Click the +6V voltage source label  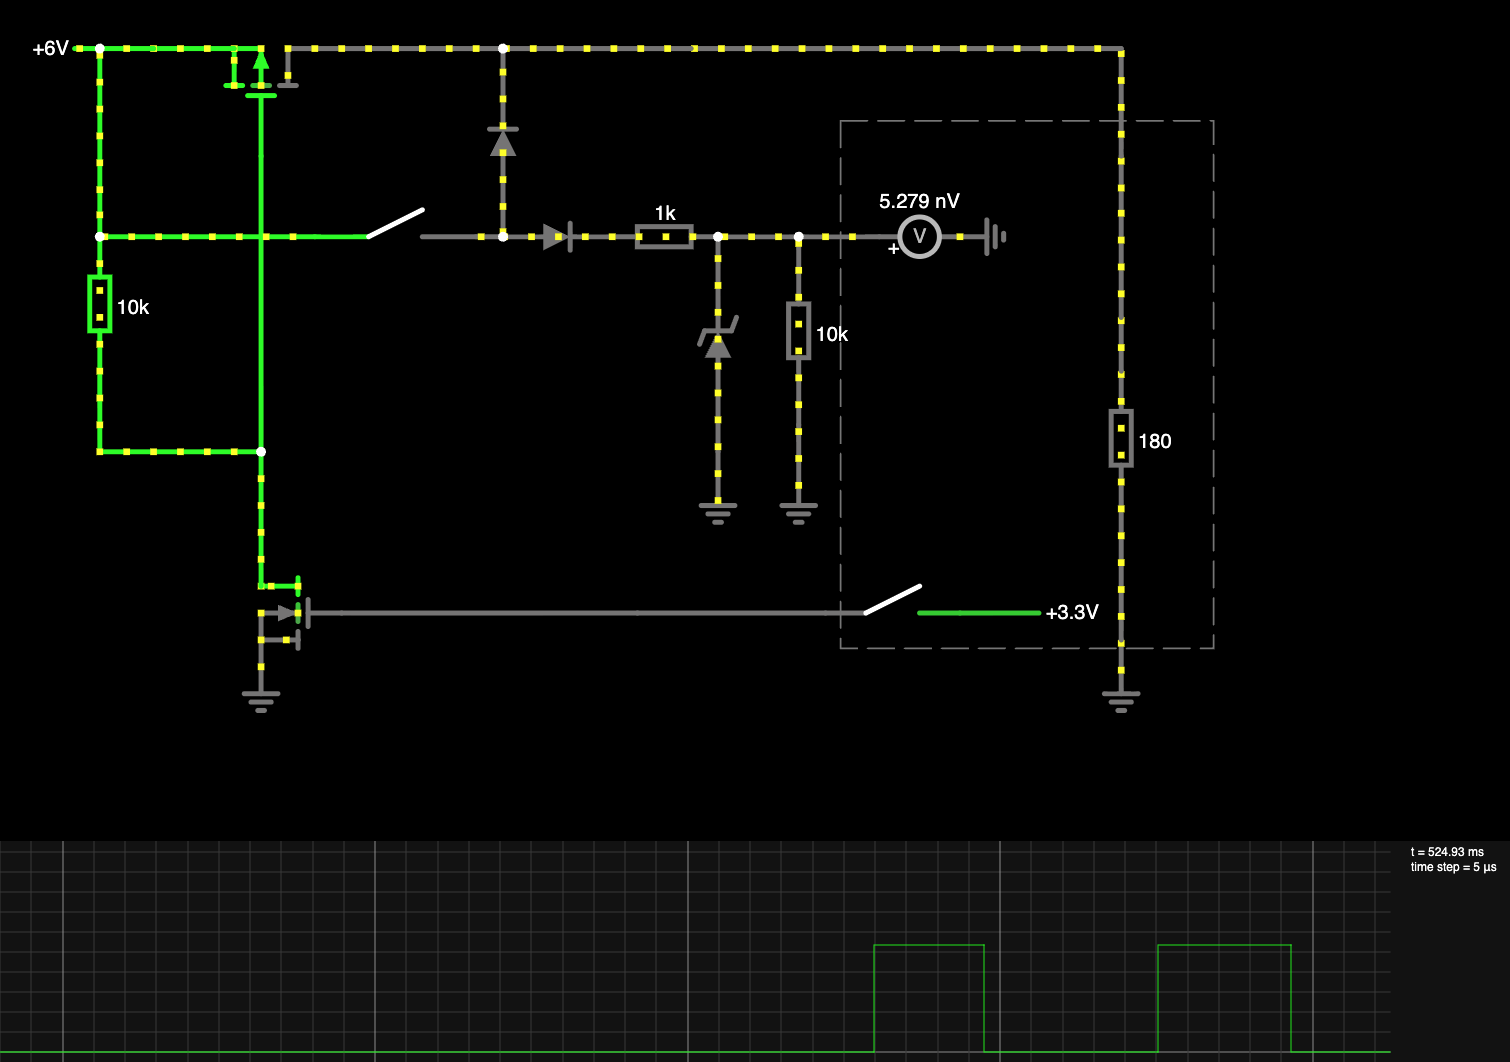[50, 48]
